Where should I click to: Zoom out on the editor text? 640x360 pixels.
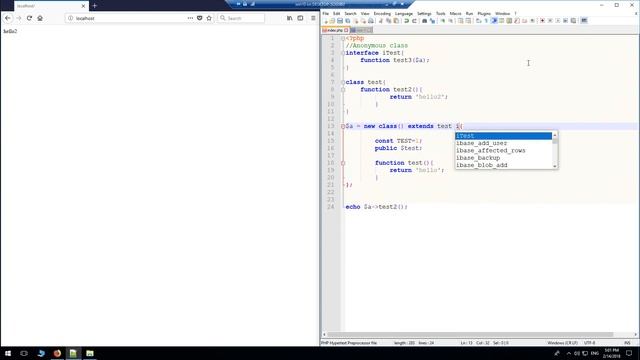pyautogui.click(x=451, y=20)
